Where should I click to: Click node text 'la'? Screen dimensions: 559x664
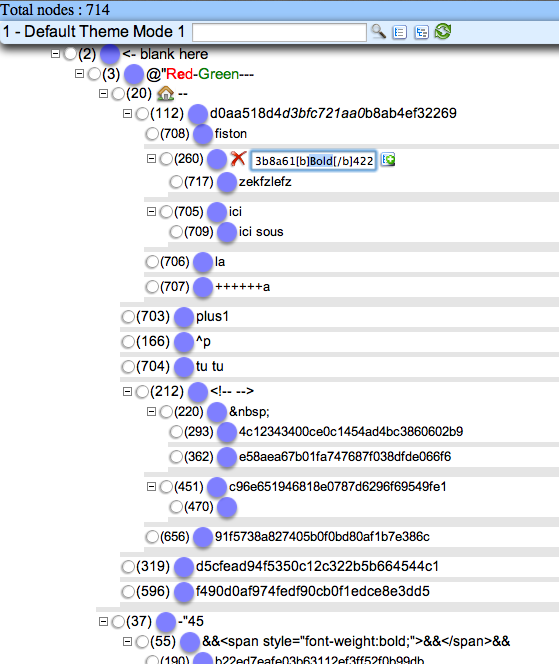(x=220, y=262)
